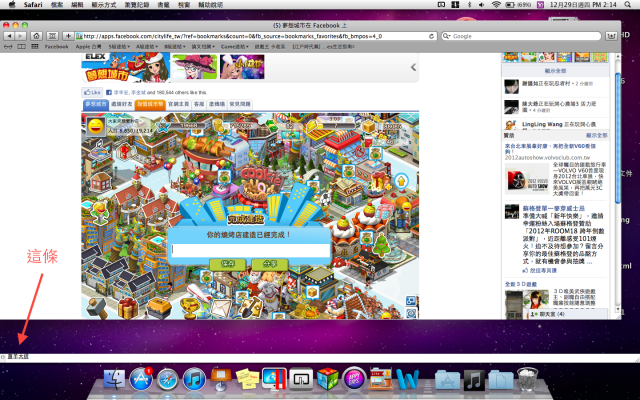Open the Trash in the Dock
The width and height of the screenshot is (640, 400).
527,379
